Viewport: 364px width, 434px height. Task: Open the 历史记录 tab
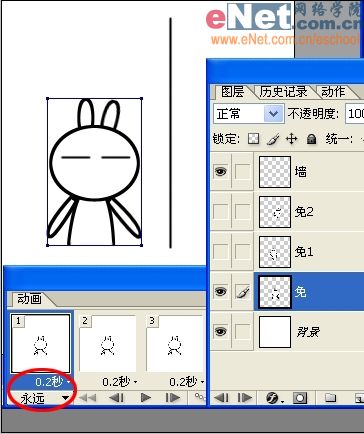(x=283, y=92)
